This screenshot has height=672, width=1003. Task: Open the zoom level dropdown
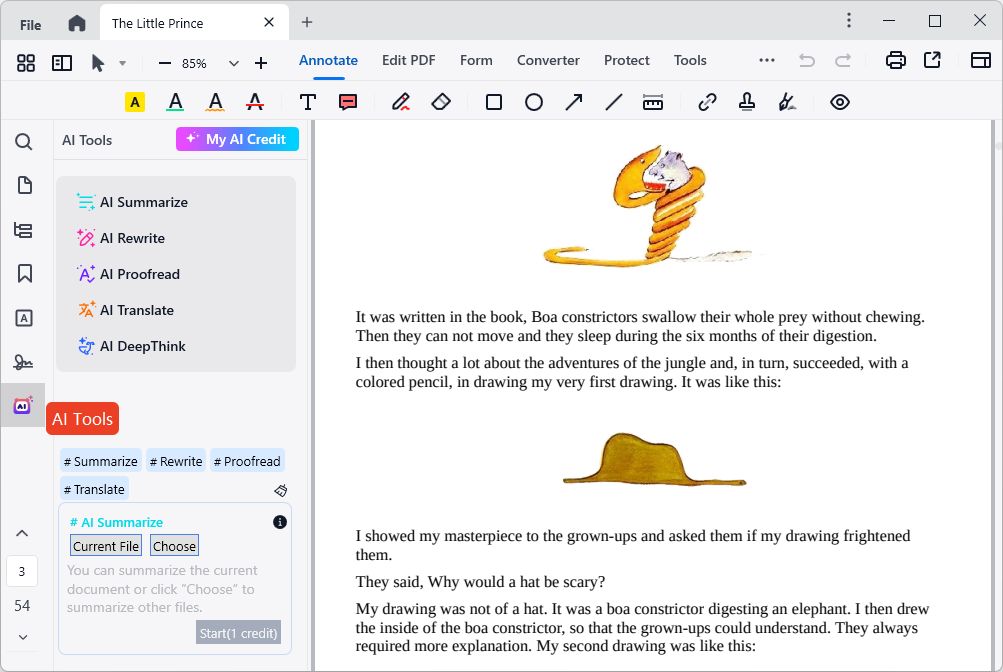[233, 61]
